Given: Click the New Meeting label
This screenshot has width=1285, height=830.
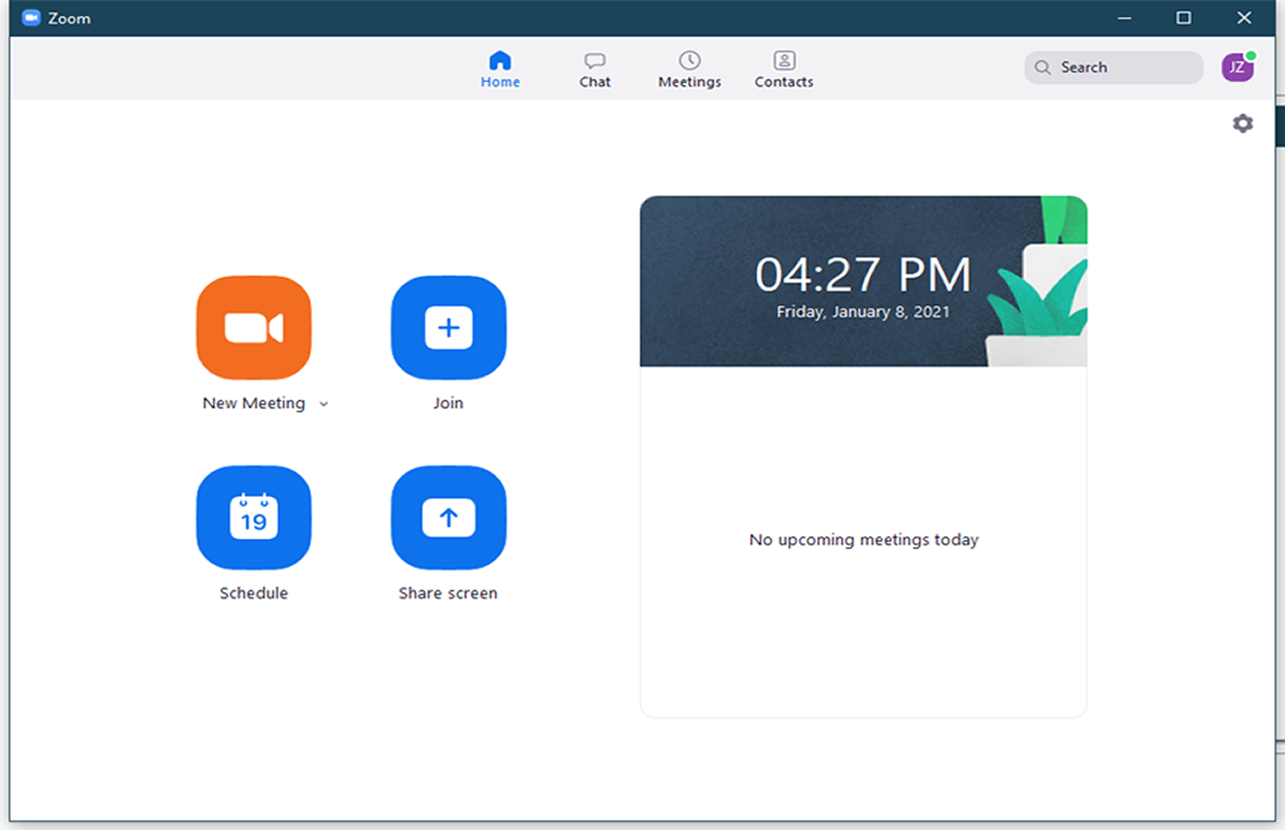Looking at the screenshot, I should (254, 403).
